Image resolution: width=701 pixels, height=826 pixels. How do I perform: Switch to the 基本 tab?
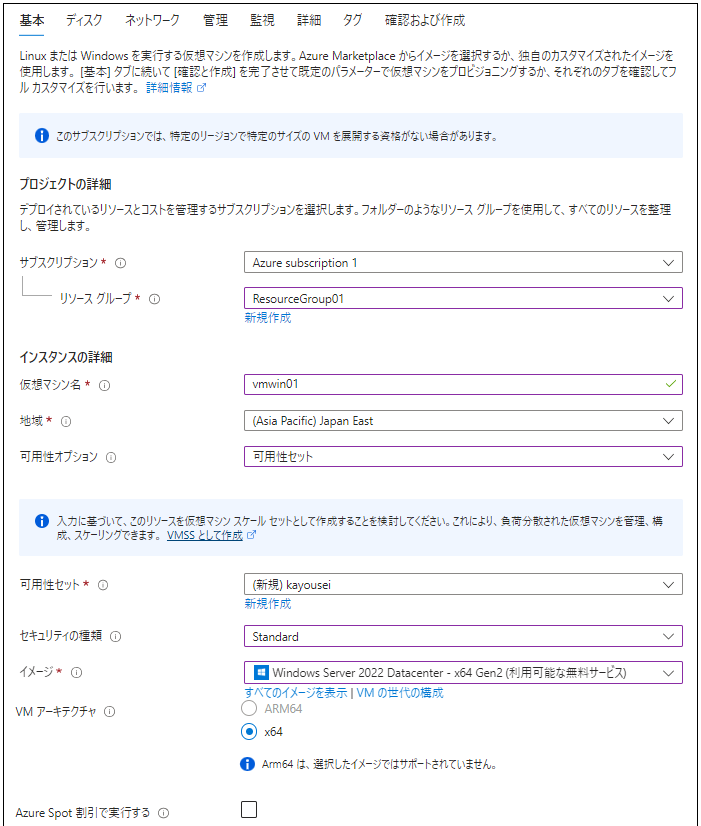pyautogui.click(x=32, y=21)
